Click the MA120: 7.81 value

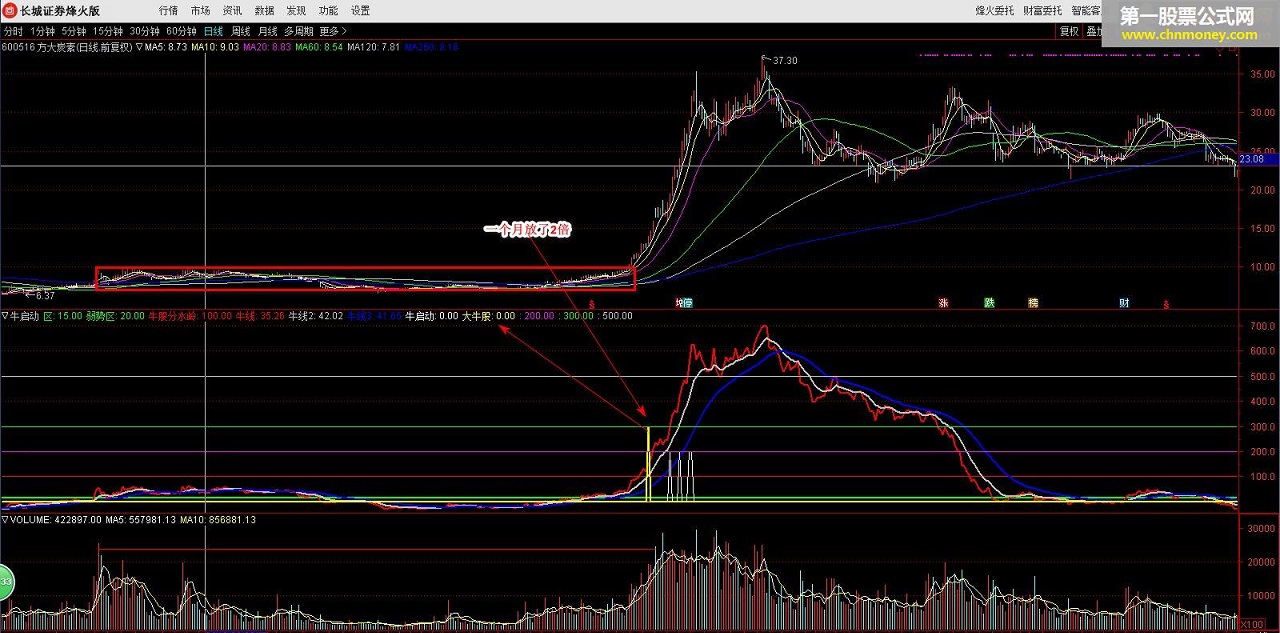click(374, 46)
